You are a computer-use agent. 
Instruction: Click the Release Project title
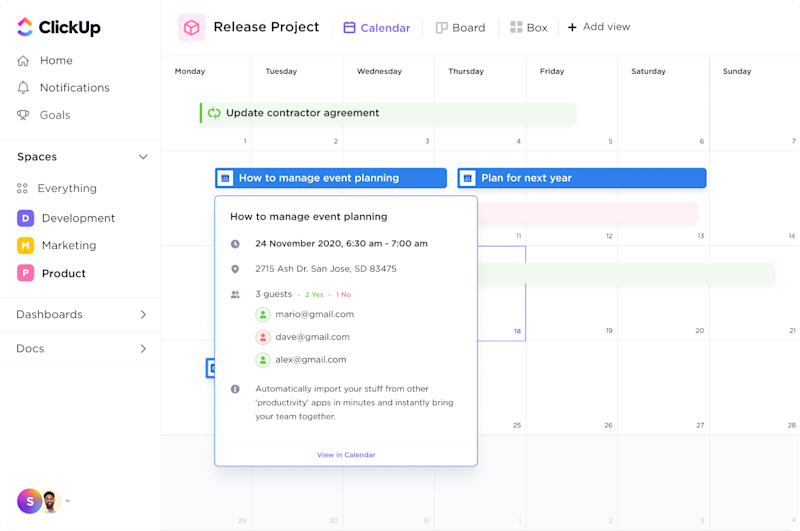(x=266, y=27)
